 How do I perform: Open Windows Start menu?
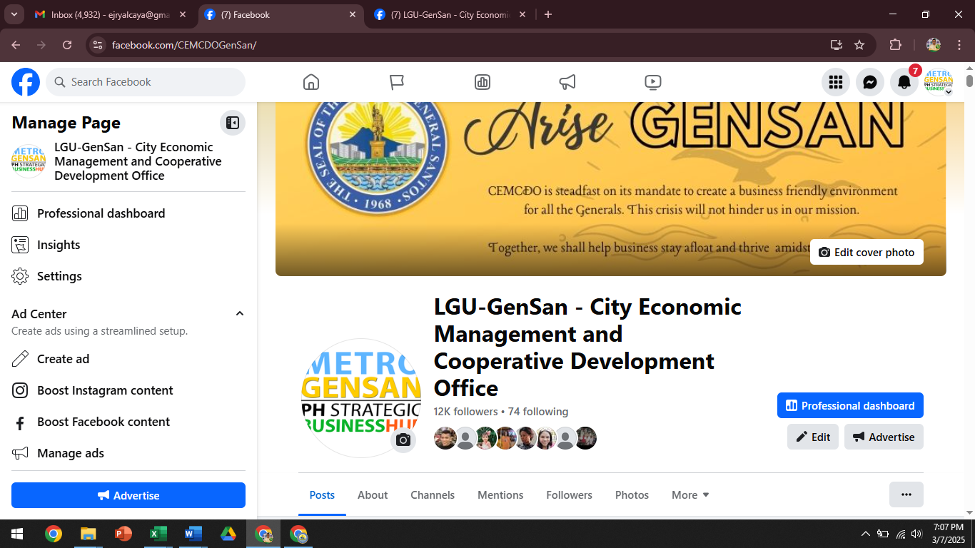pos(17,534)
